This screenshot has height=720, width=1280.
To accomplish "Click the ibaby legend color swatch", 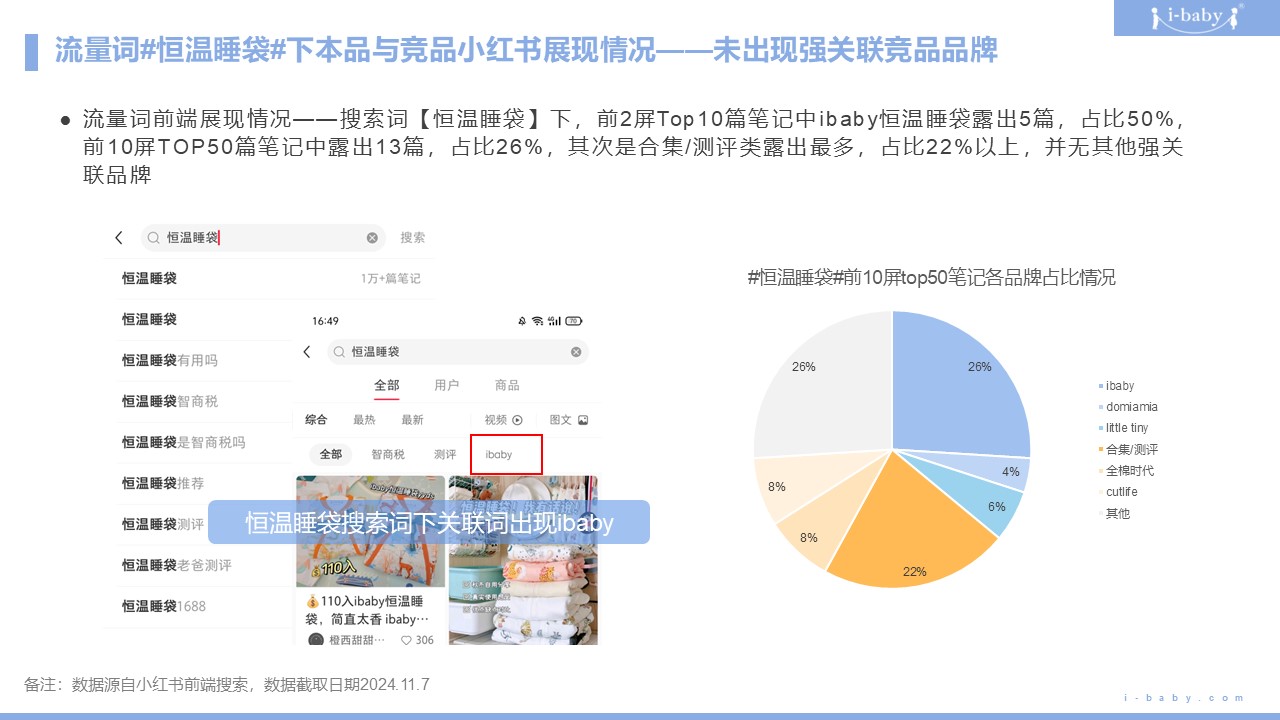I will click(1101, 386).
